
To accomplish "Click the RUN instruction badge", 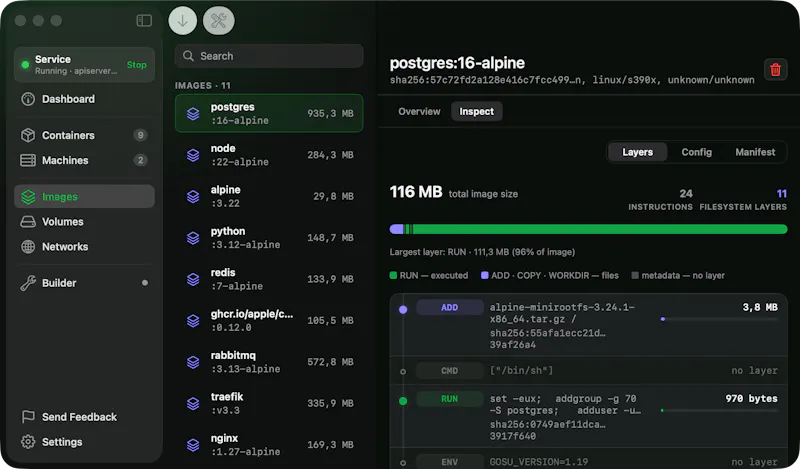I will pos(449,399).
